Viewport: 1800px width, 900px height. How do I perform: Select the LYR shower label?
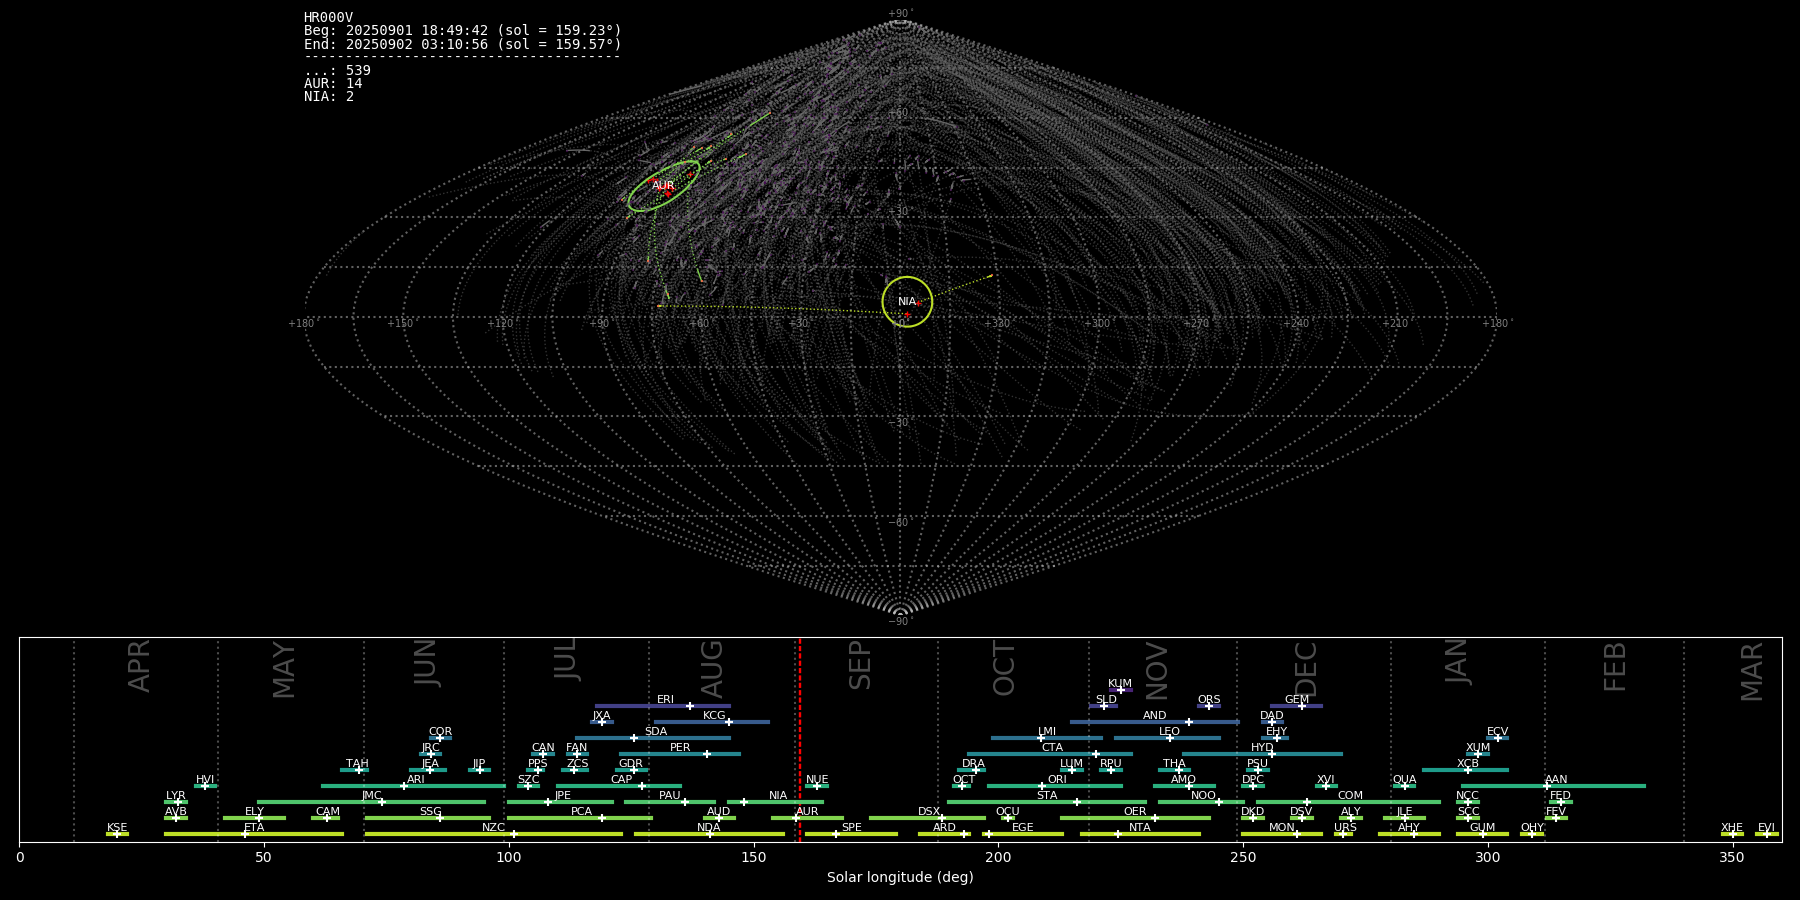[175, 796]
